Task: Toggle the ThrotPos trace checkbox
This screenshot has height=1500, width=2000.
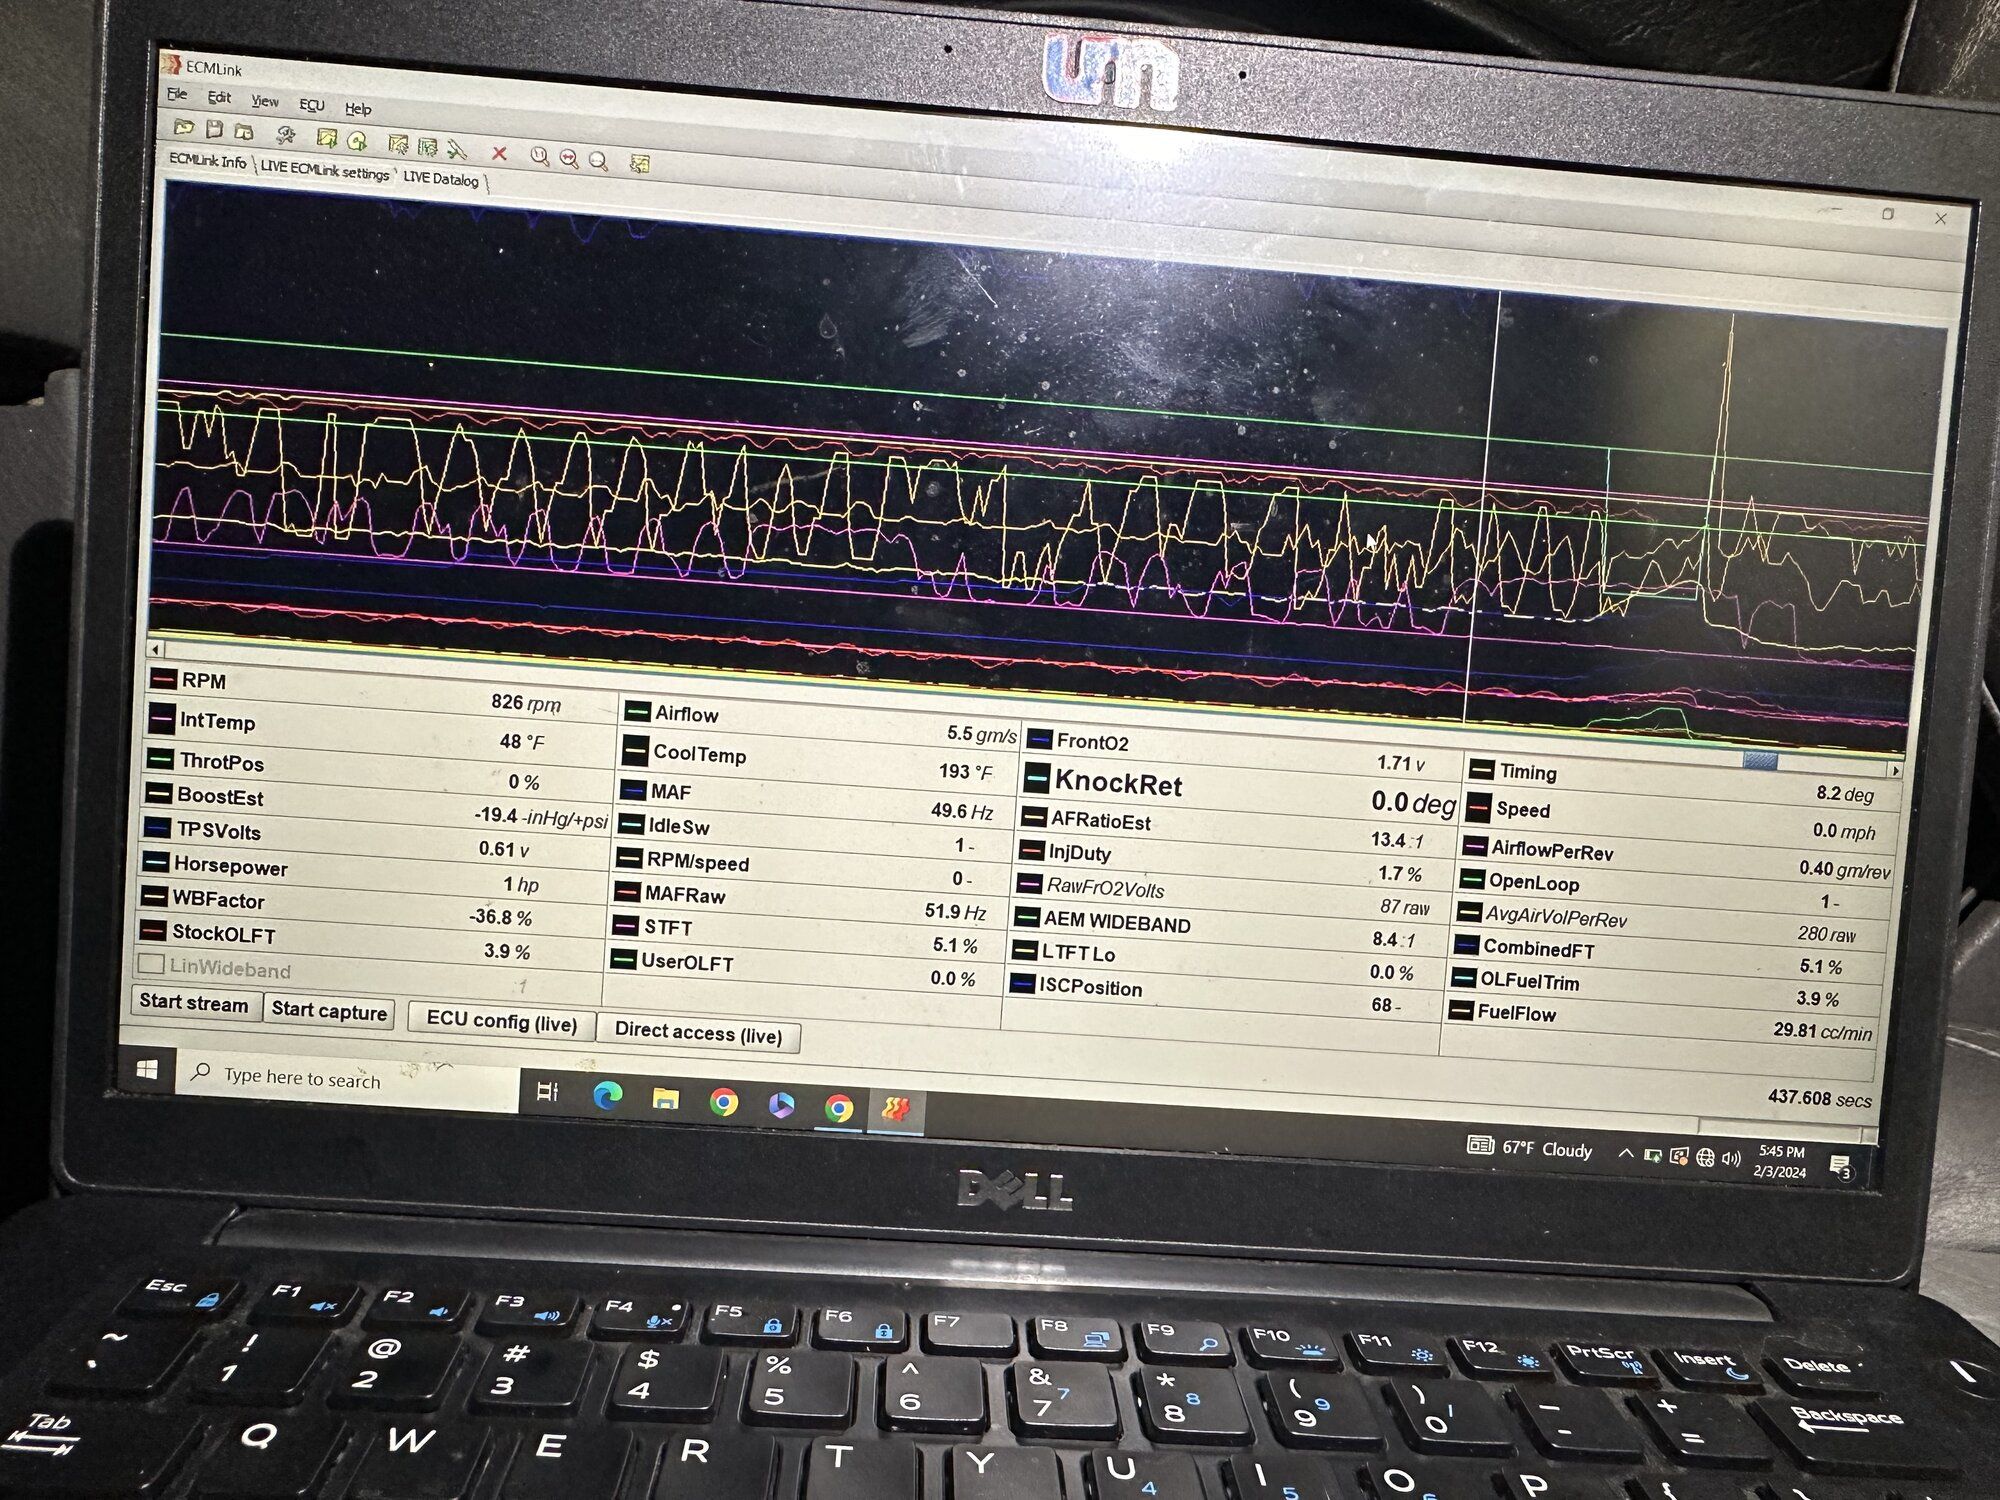Action: click(159, 758)
